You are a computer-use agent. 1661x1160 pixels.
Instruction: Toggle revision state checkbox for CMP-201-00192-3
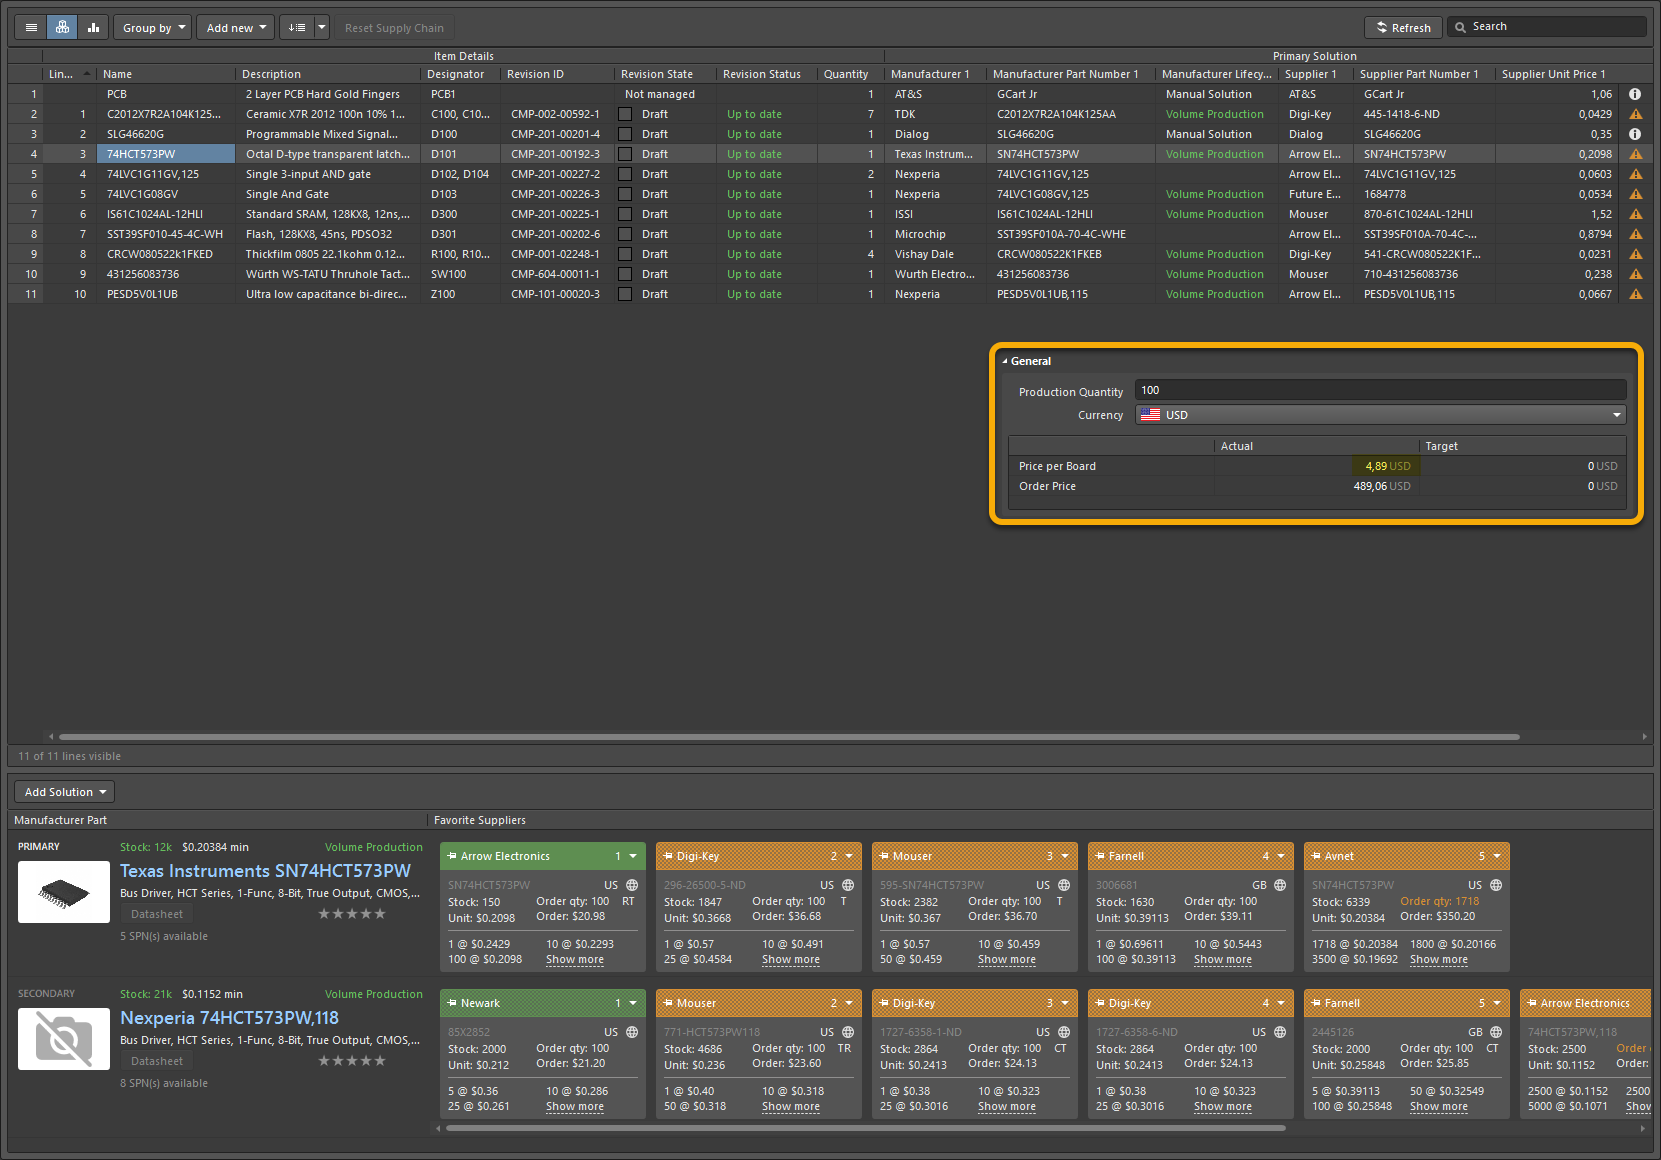click(625, 154)
